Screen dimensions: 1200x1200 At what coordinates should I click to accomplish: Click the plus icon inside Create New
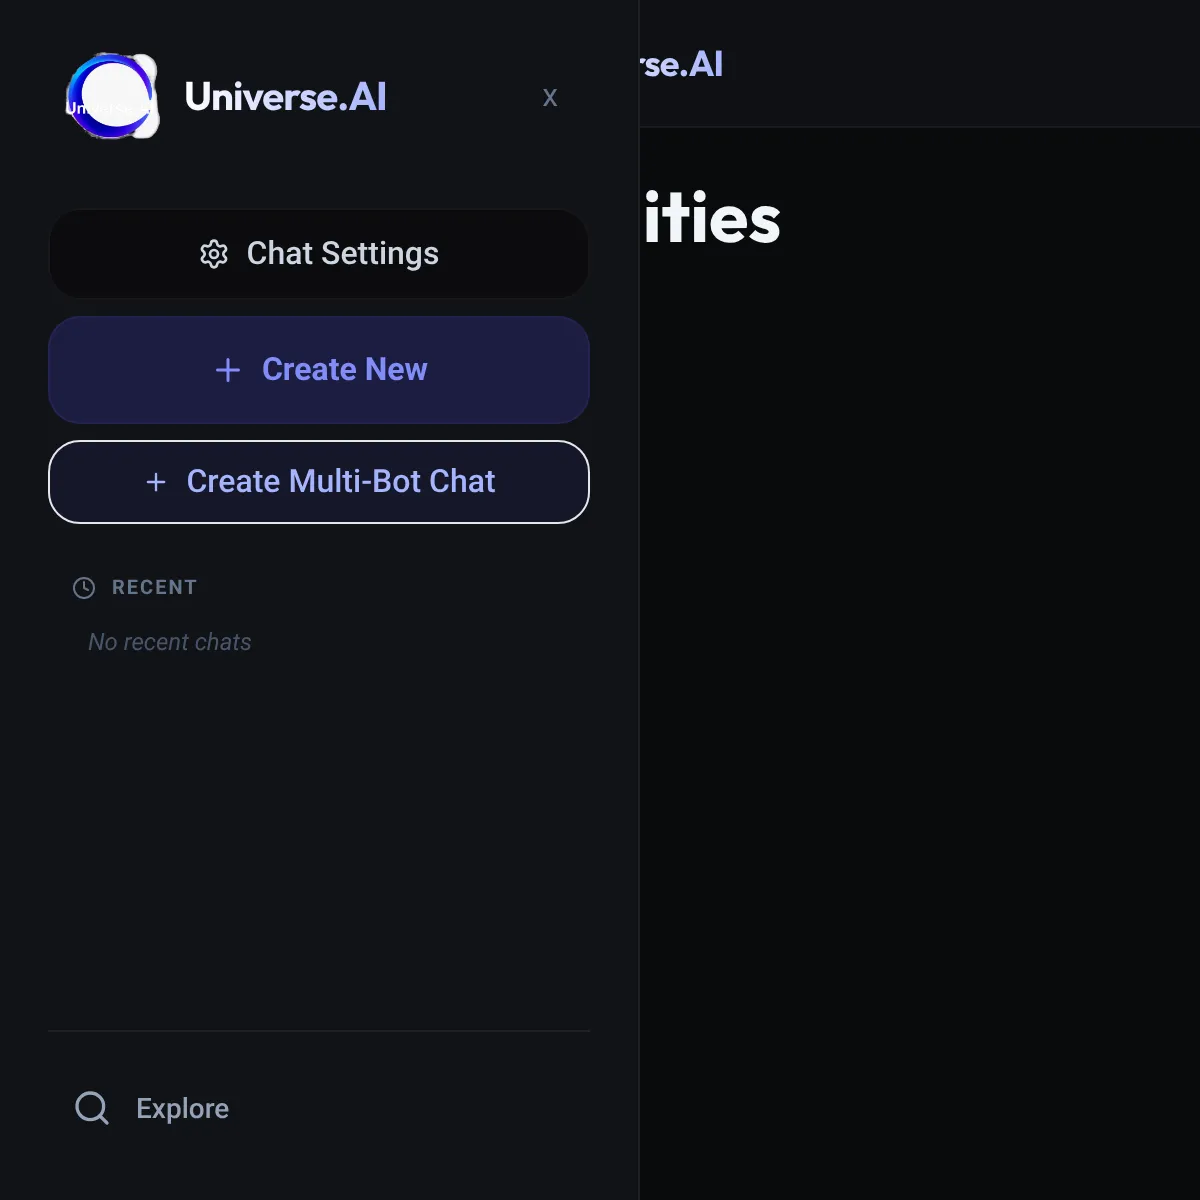tap(228, 370)
